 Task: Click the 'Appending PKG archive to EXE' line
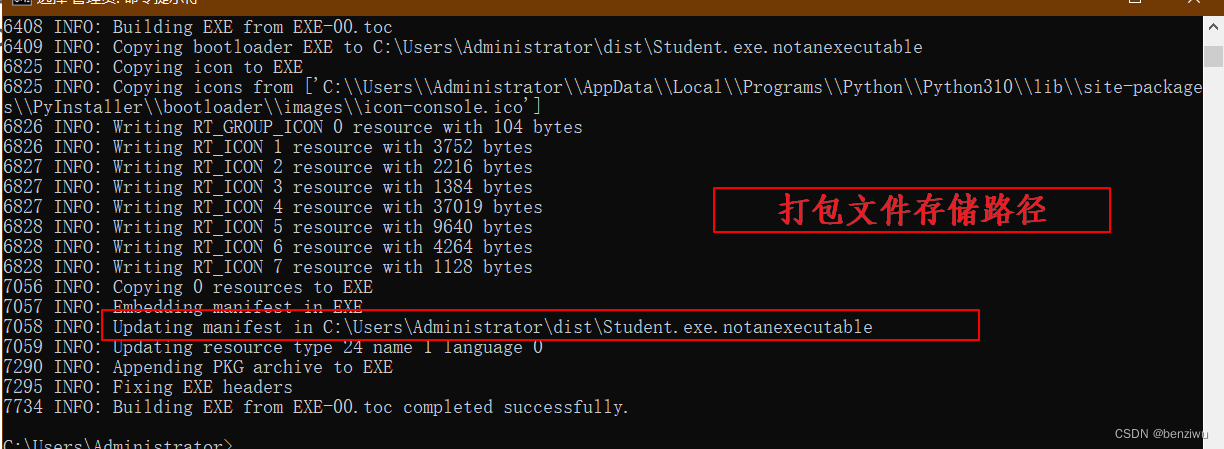point(198,367)
